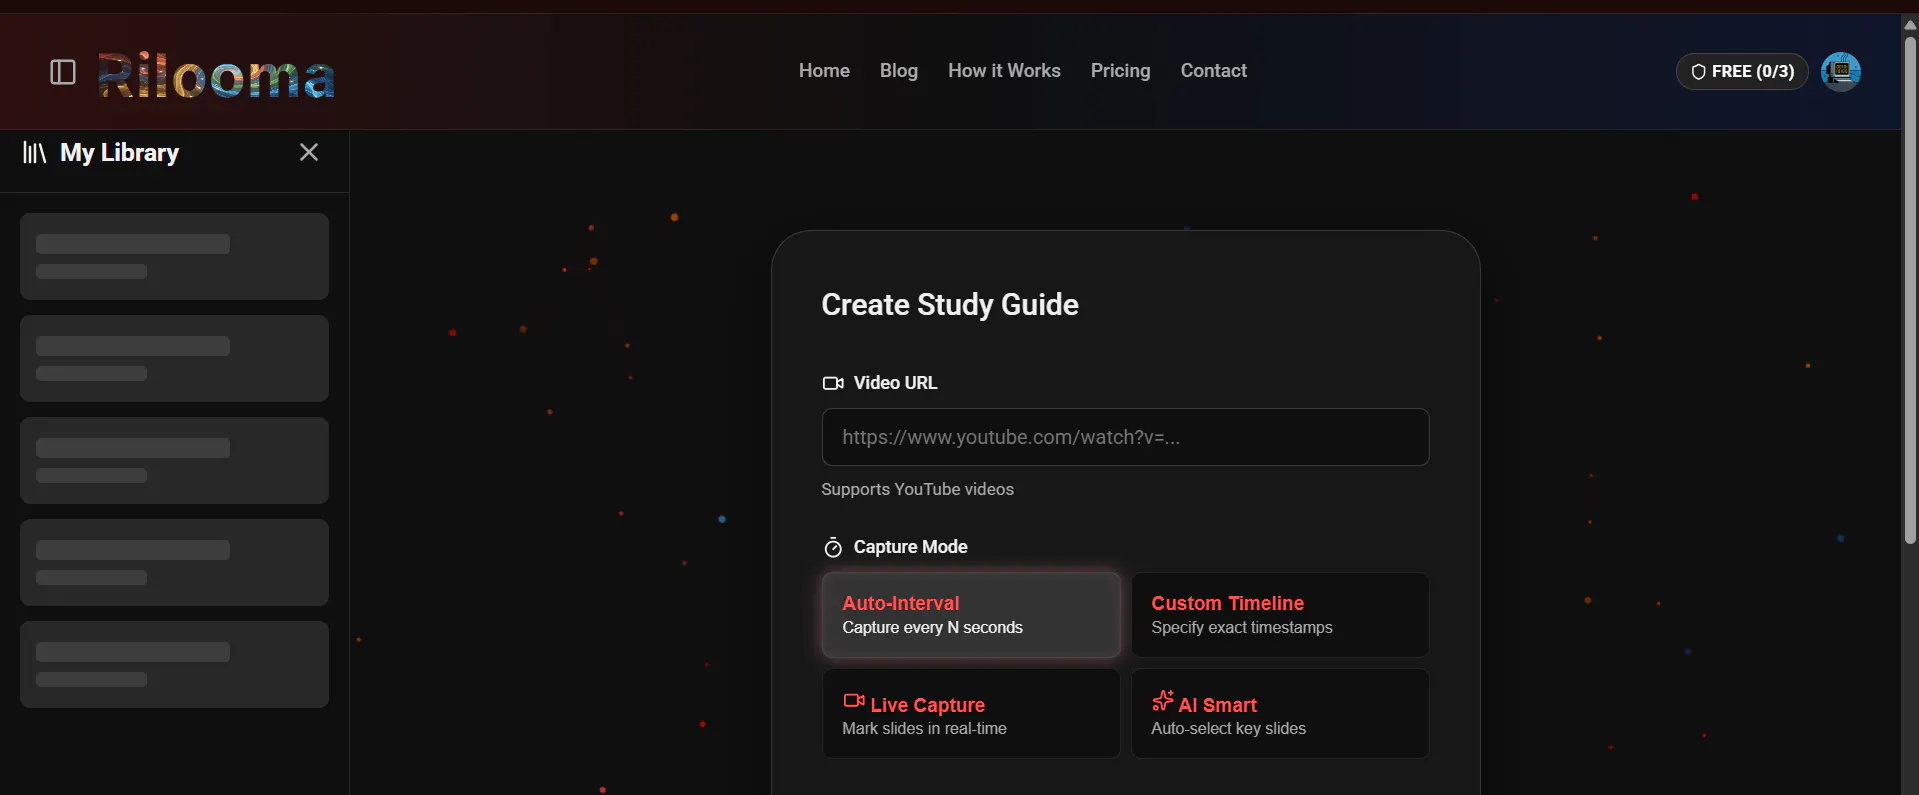Choose Live Capture mode
This screenshot has height=795, width=1919.
[971, 714]
